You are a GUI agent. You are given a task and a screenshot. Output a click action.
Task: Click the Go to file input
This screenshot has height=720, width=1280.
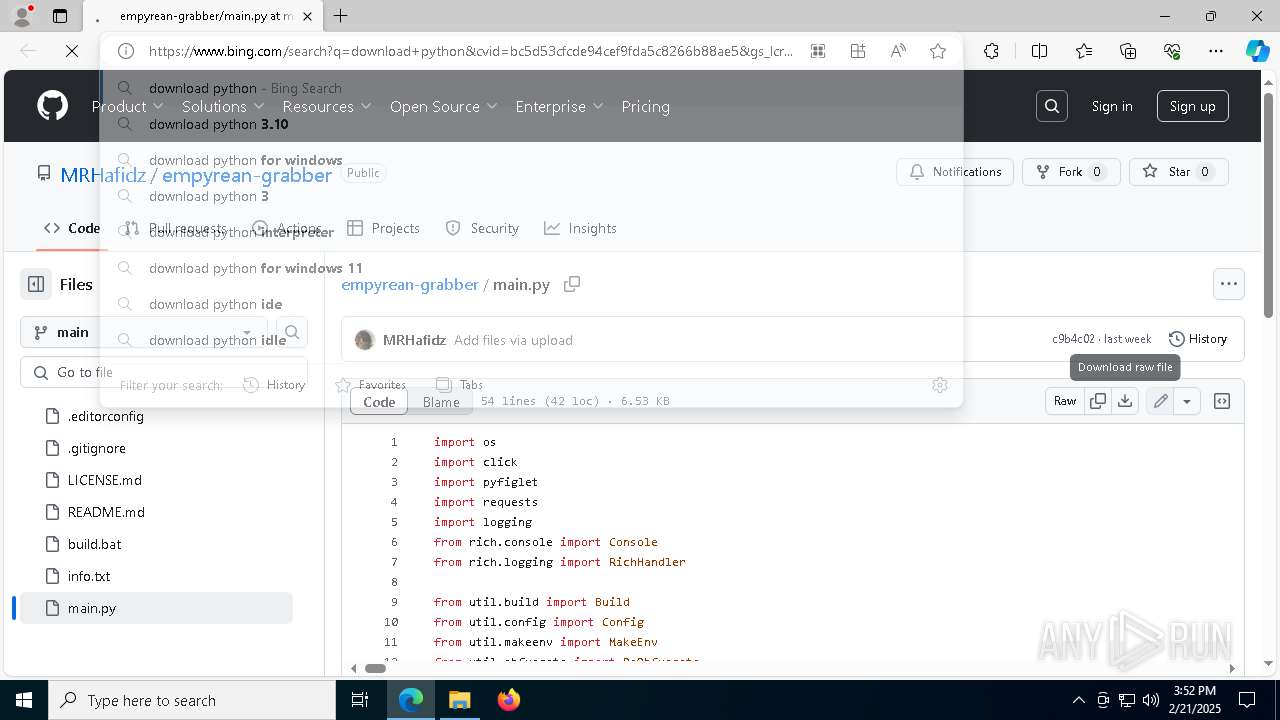(163, 372)
